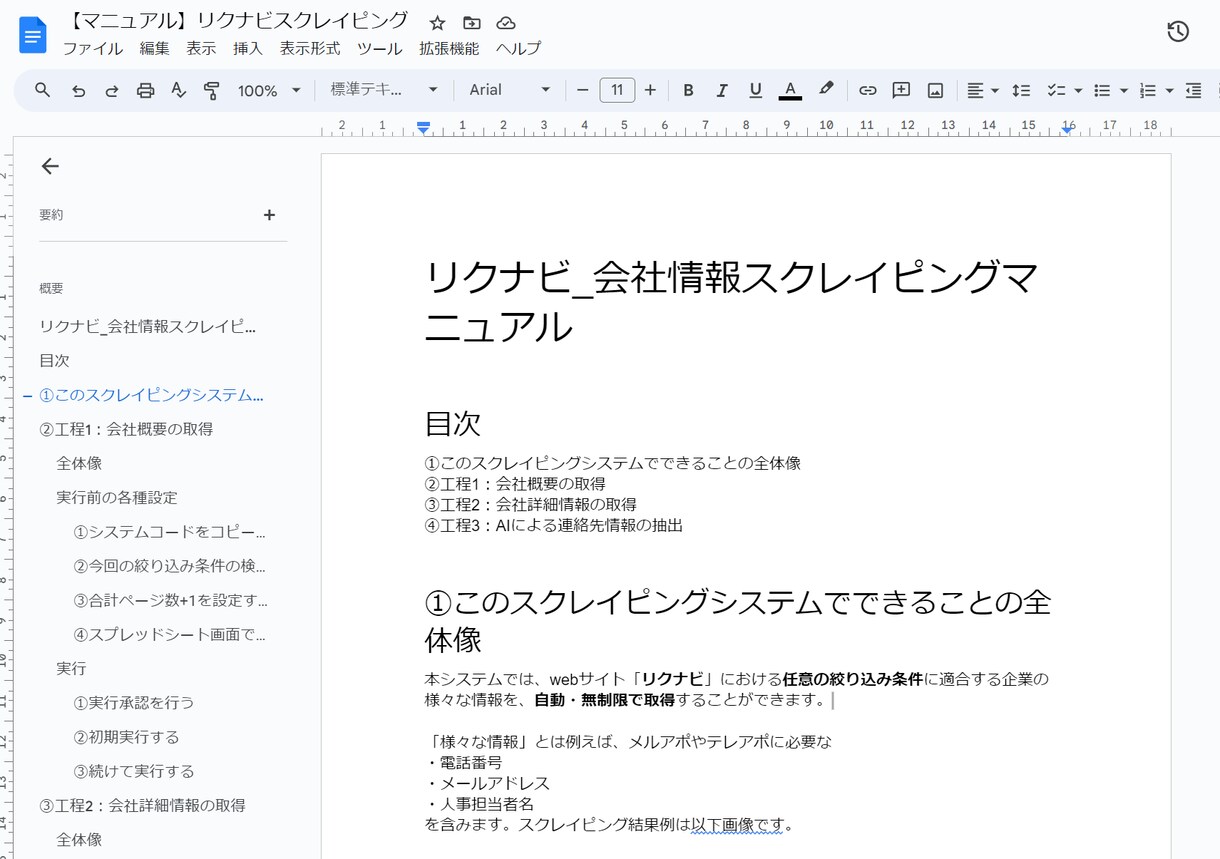Open the 拡張機能 menu

(449, 48)
